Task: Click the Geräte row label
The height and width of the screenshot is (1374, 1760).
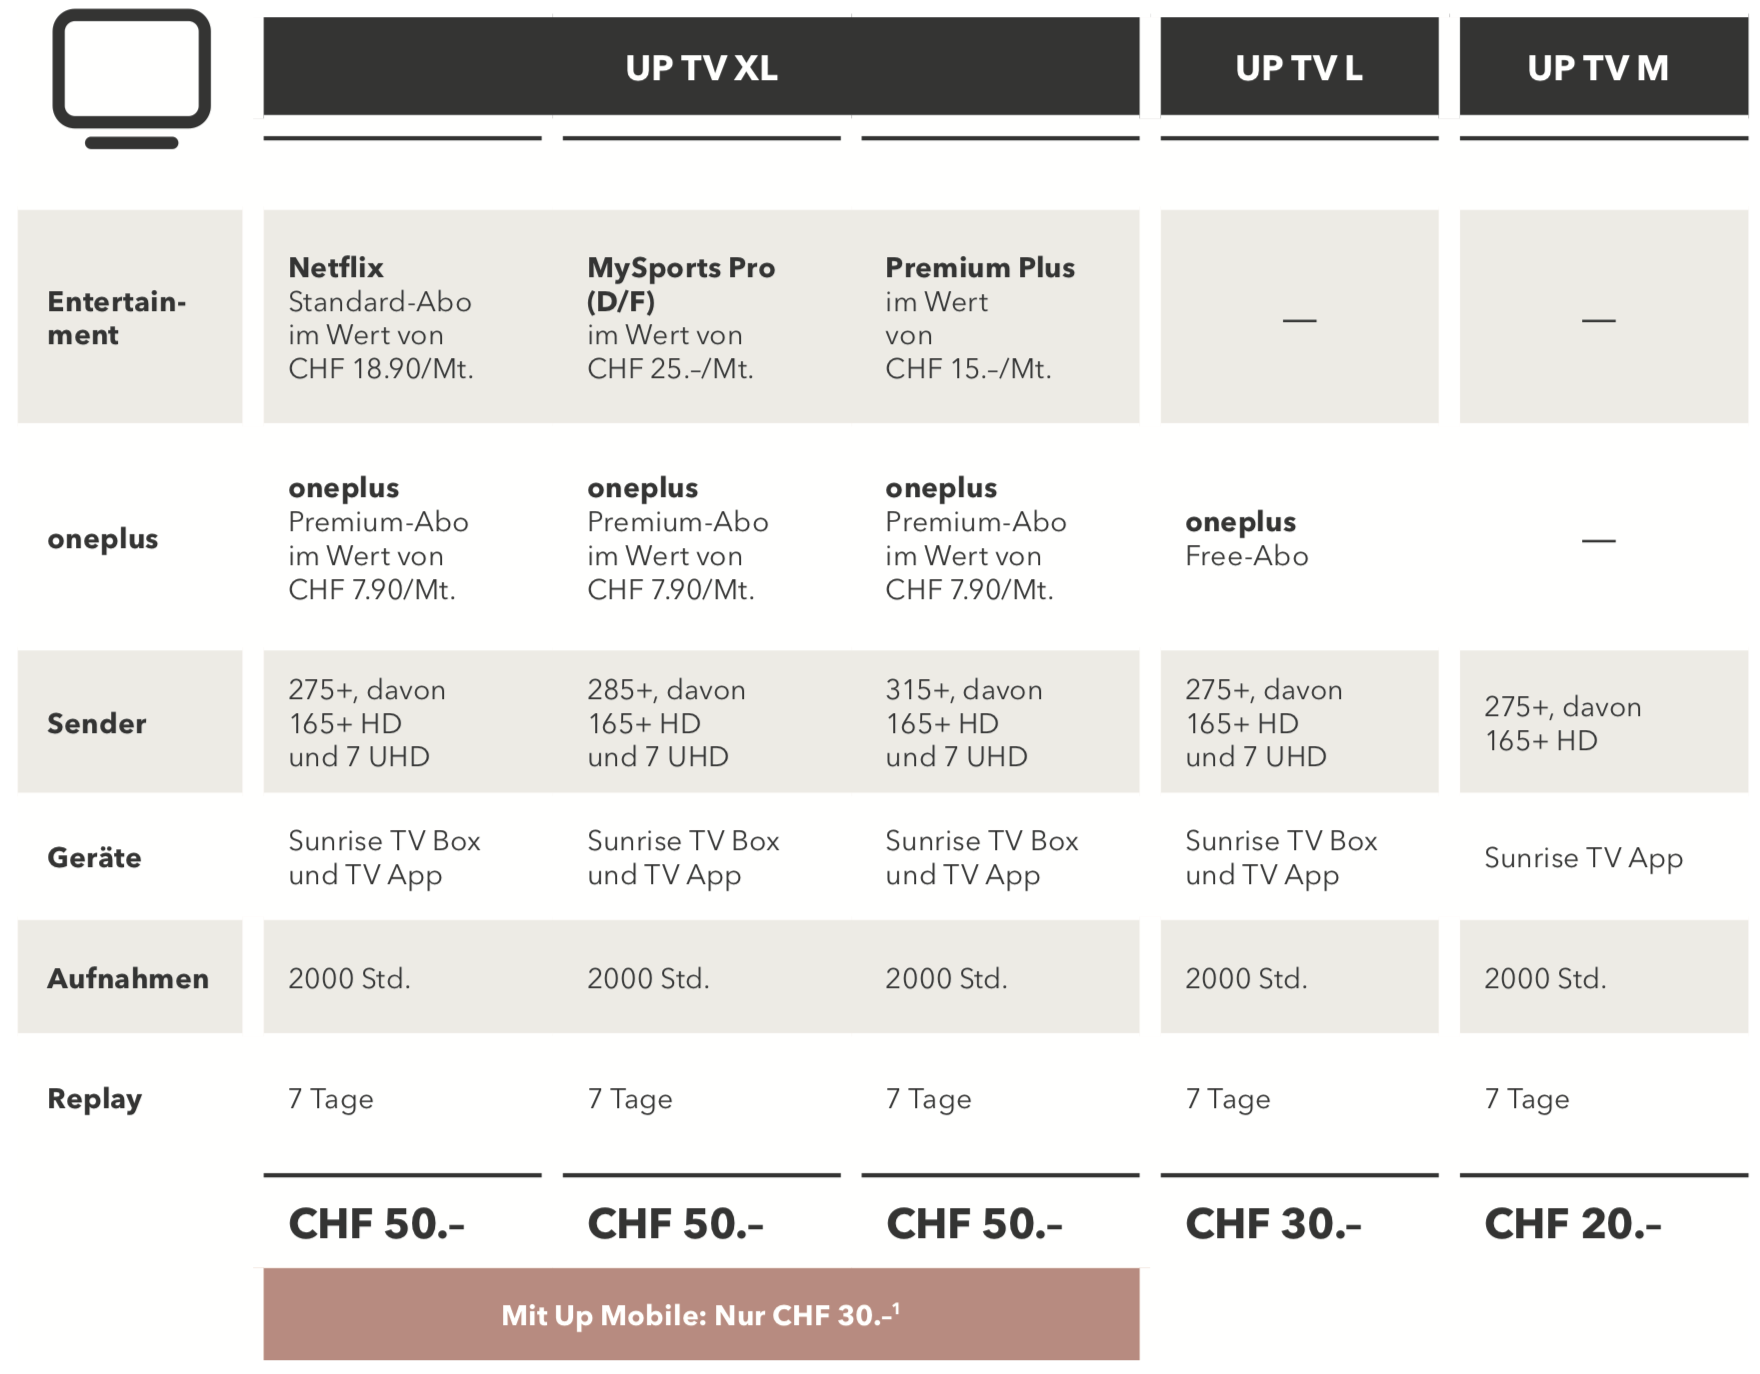Action: pyautogui.click(x=95, y=857)
